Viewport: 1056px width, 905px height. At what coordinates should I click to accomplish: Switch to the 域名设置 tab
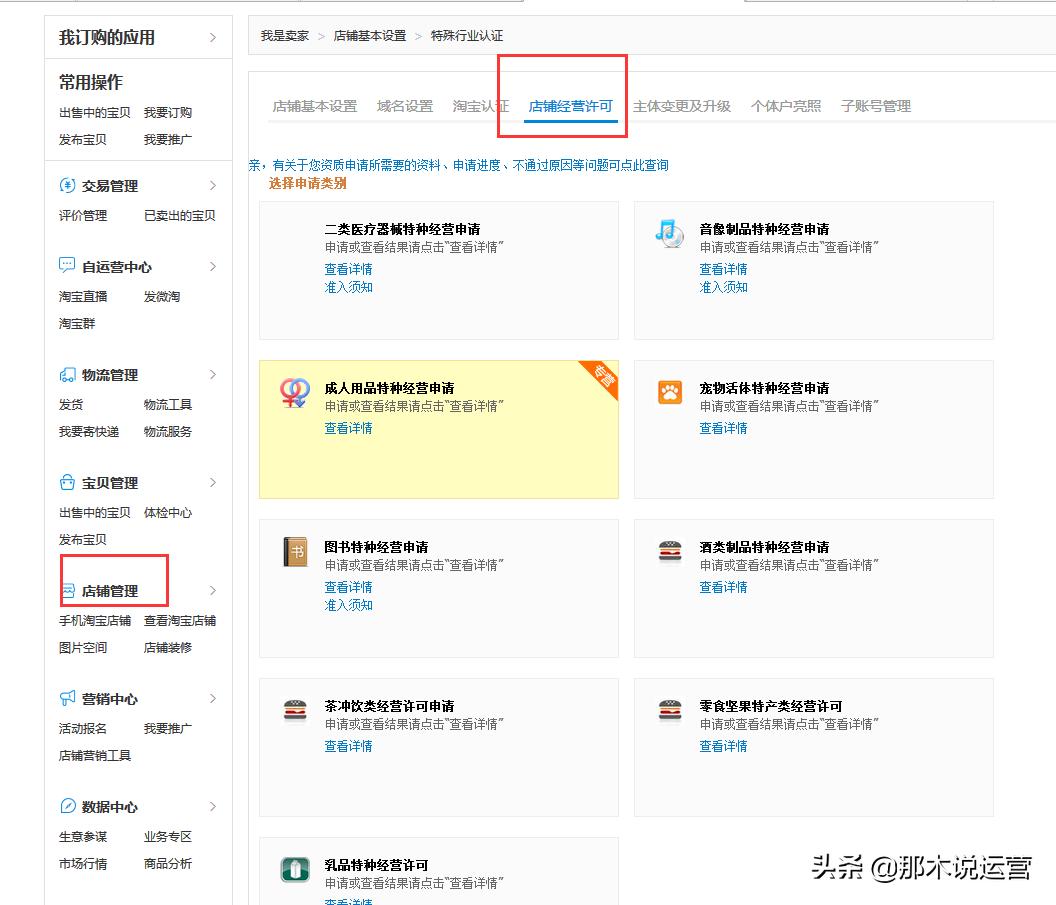coord(404,105)
